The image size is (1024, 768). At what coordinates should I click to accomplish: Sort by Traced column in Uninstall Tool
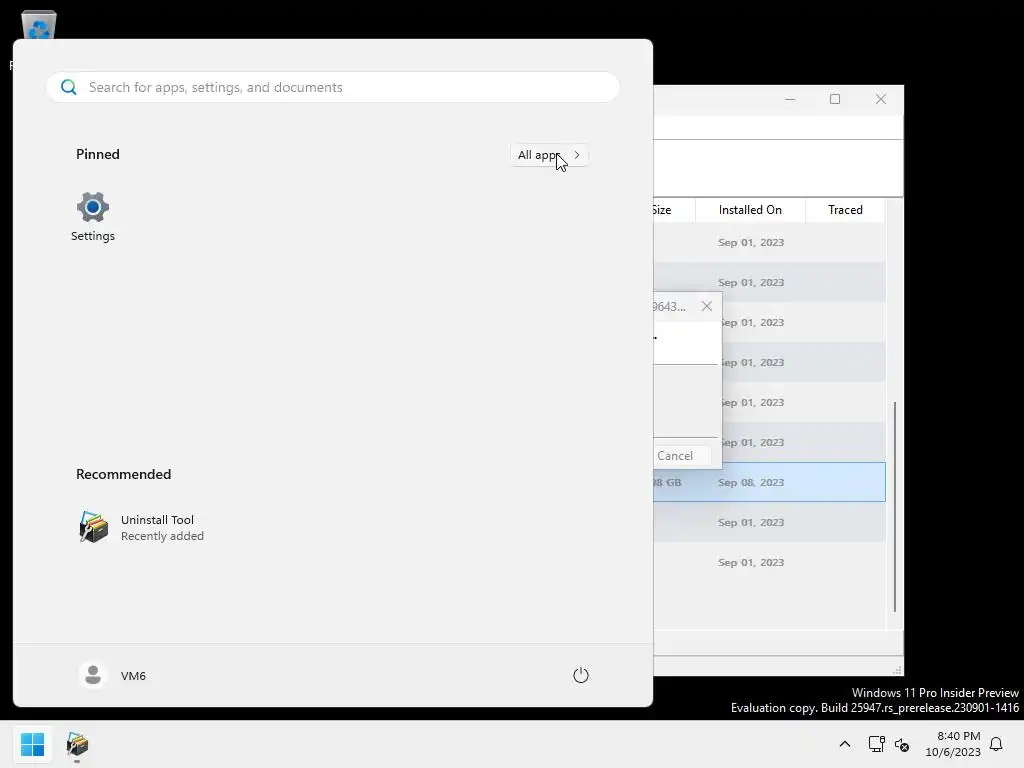click(845, 210)
